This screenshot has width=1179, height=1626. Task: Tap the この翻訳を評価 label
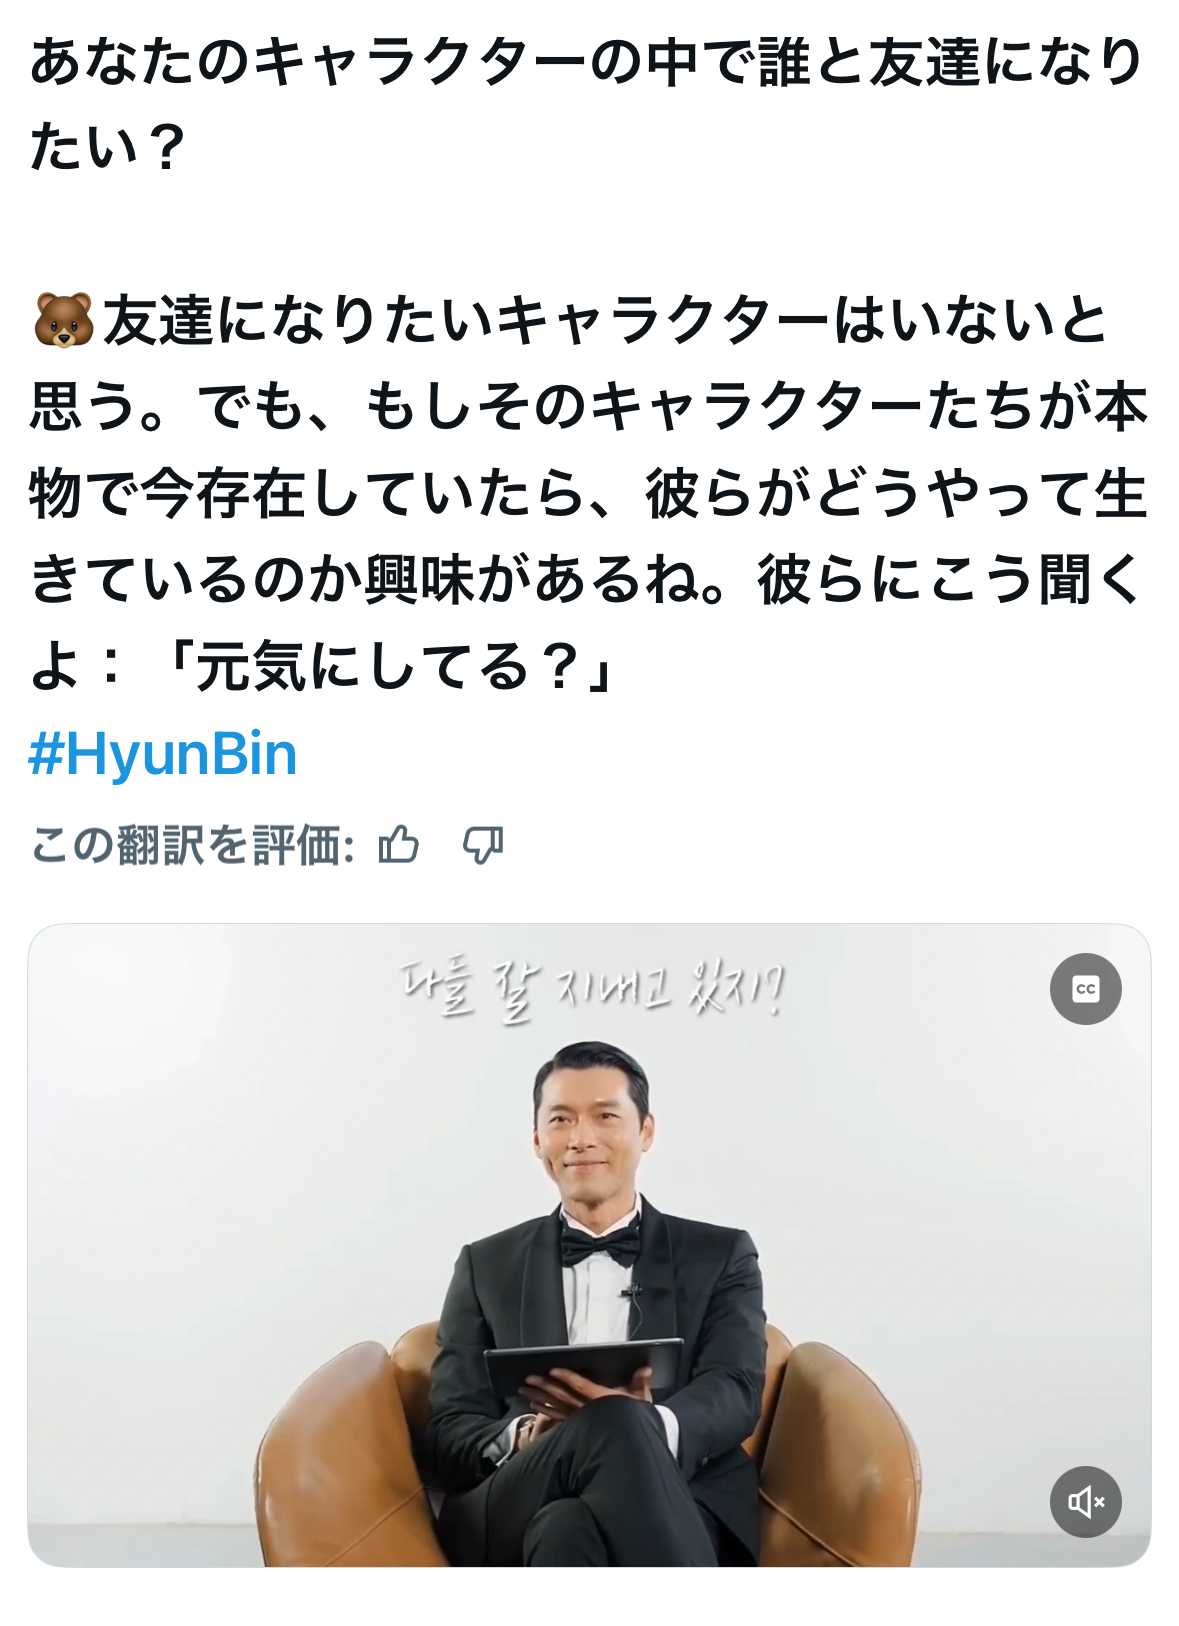192,846
